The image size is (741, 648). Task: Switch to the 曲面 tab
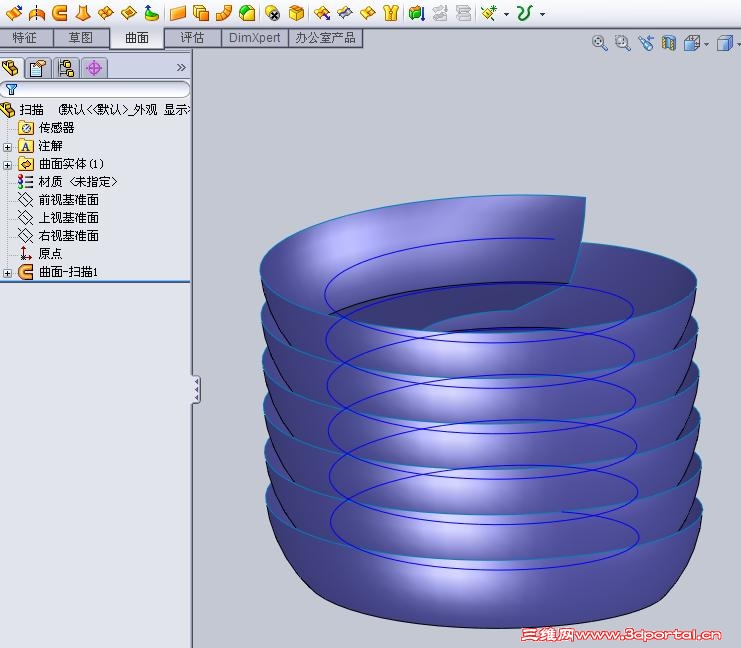click(x=137, y=38)
